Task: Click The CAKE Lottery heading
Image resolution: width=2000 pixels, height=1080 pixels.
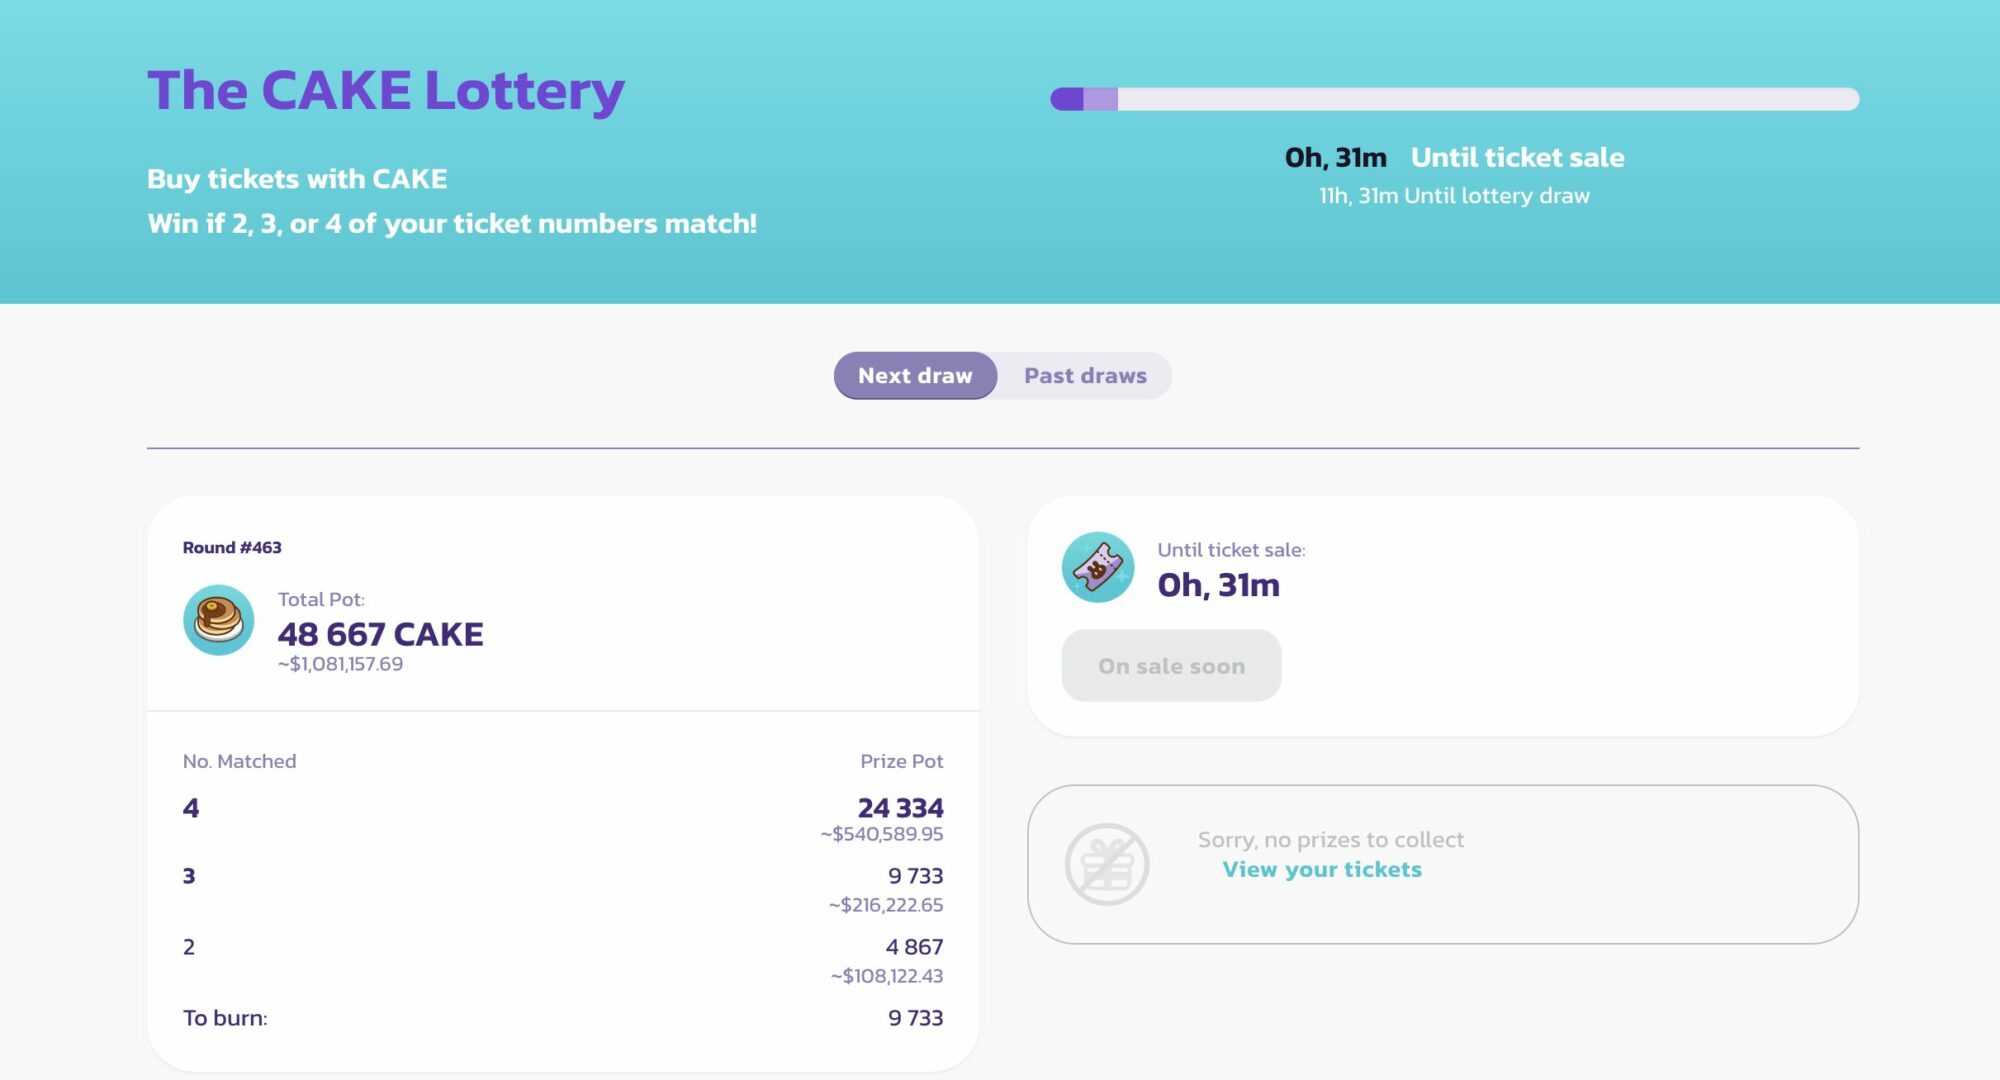Action: click(386, 91)
